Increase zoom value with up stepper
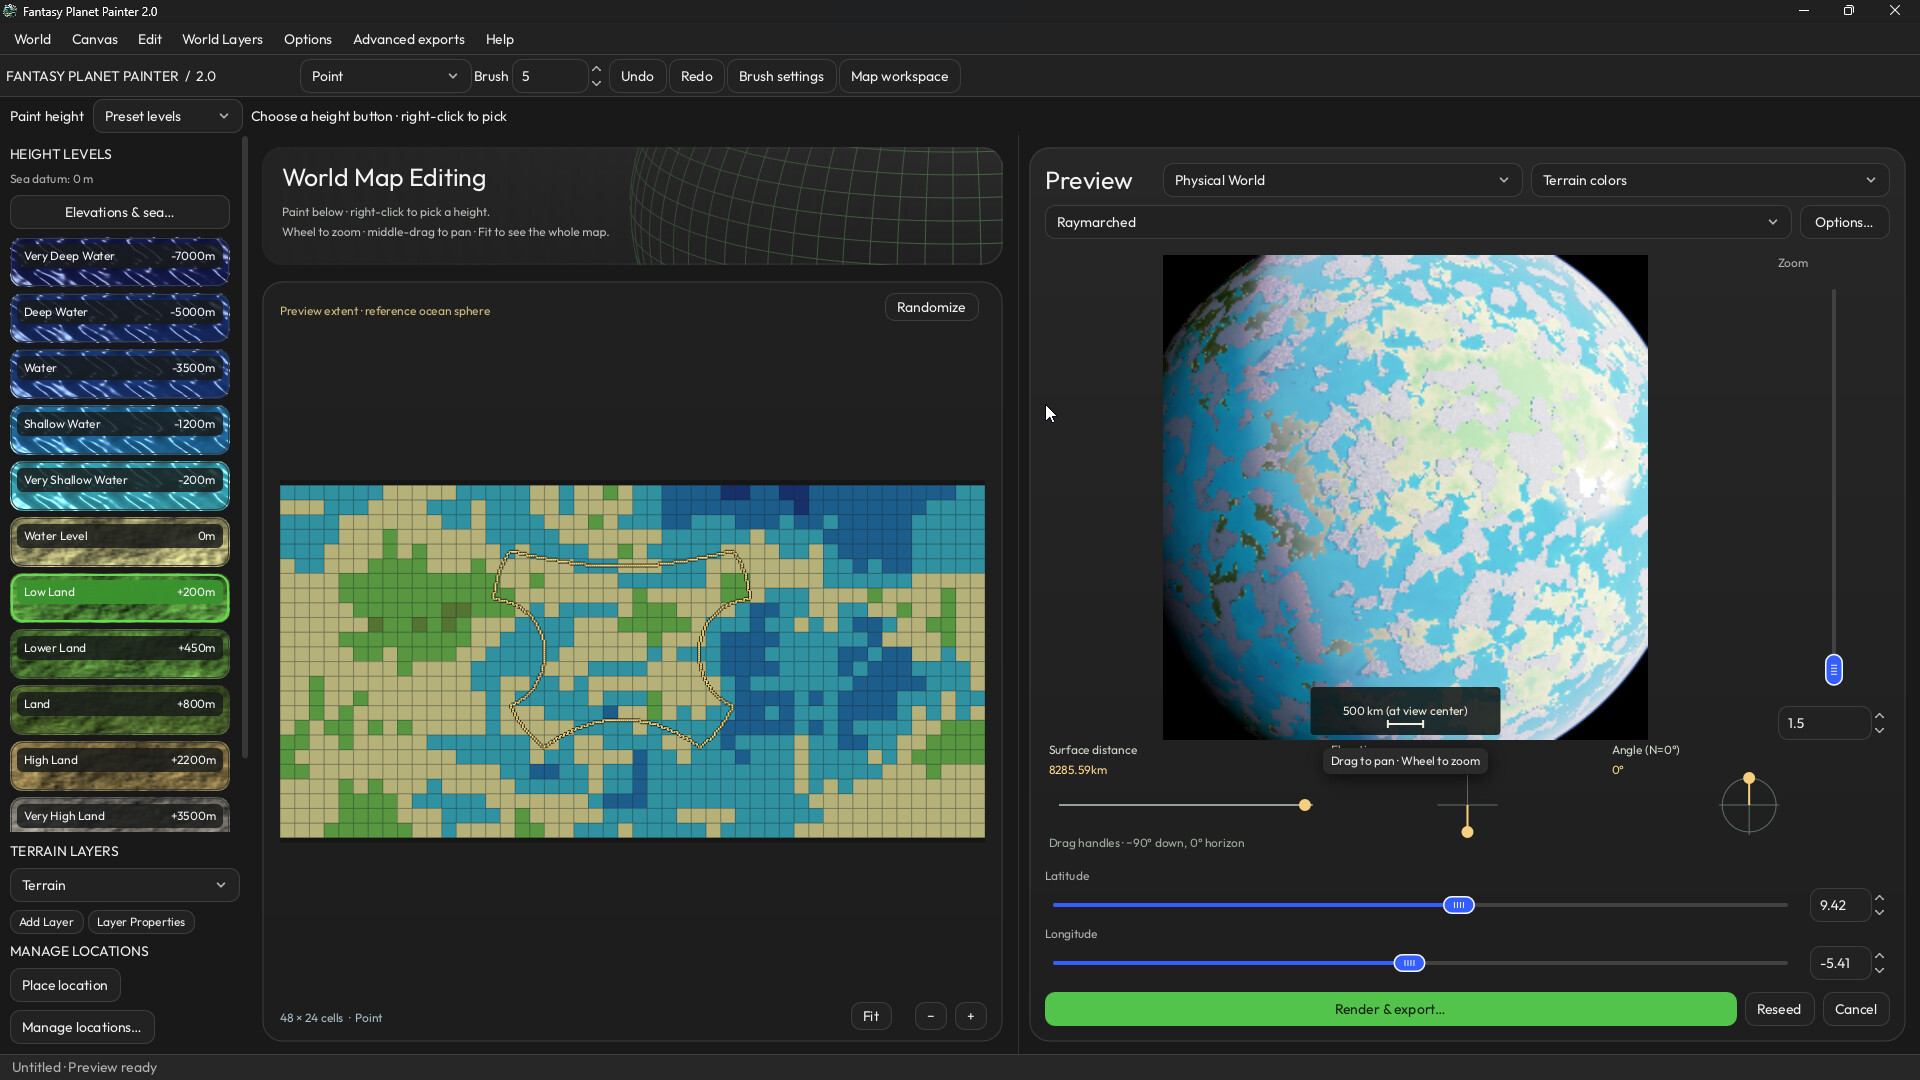The image size is (1920, 1080). point(1880,716)
